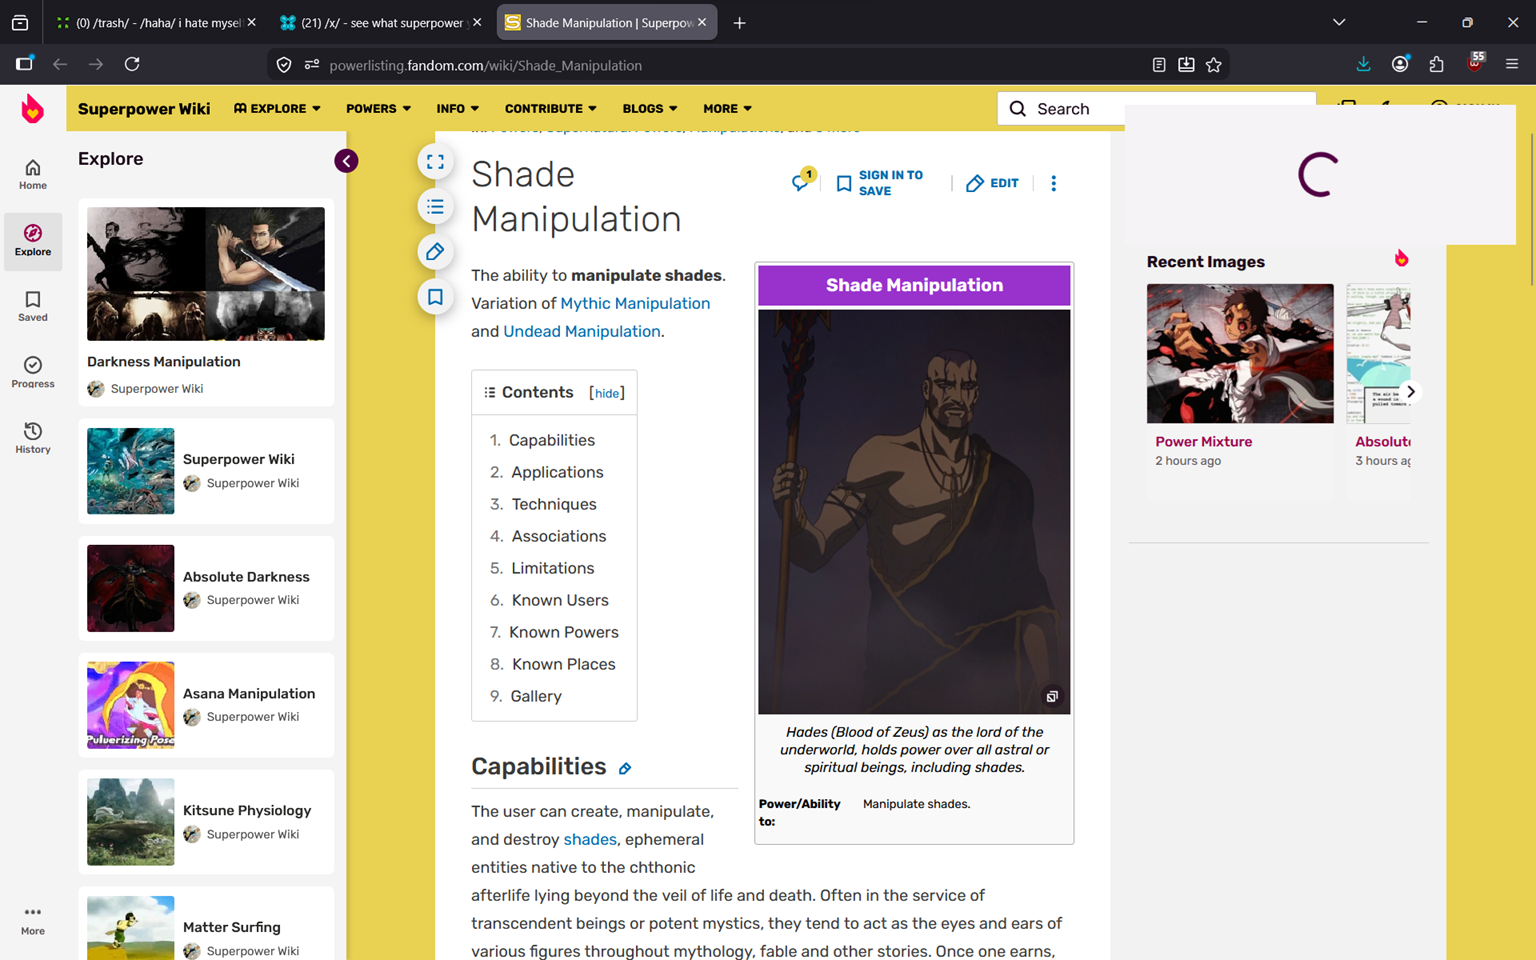Go to Home in the left sidebar
1536x960 pixels.
[33, 174]
